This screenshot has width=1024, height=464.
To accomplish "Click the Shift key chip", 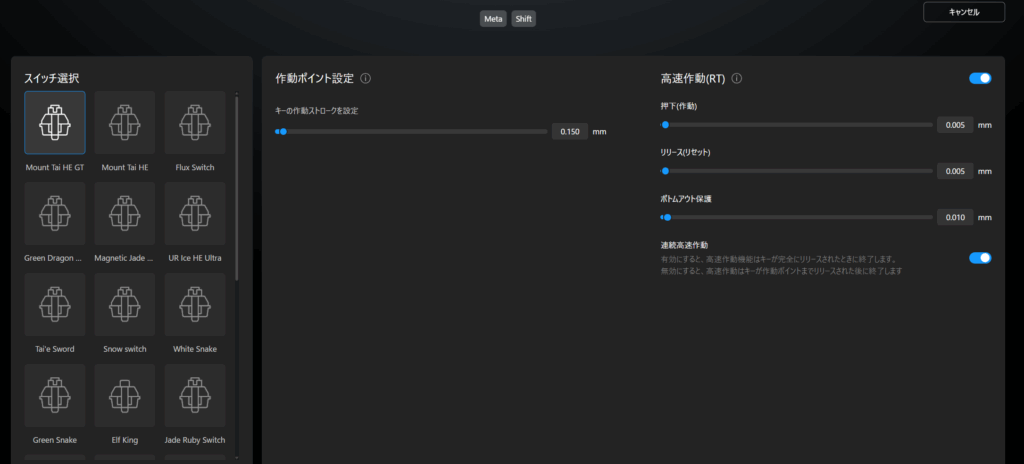I will tap(524, 19).
